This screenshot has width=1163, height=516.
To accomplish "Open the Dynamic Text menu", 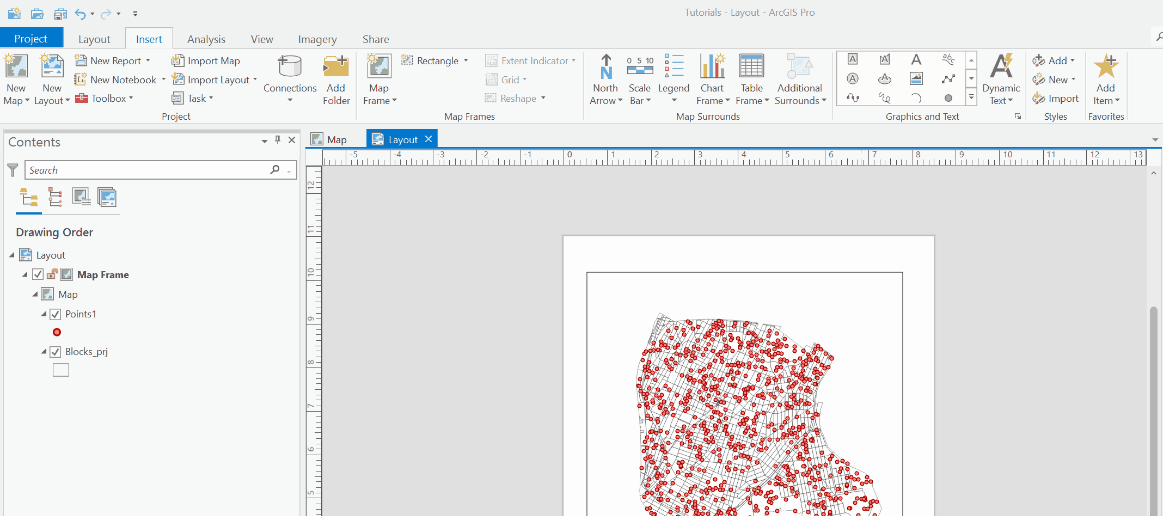I will point(1001,79).
